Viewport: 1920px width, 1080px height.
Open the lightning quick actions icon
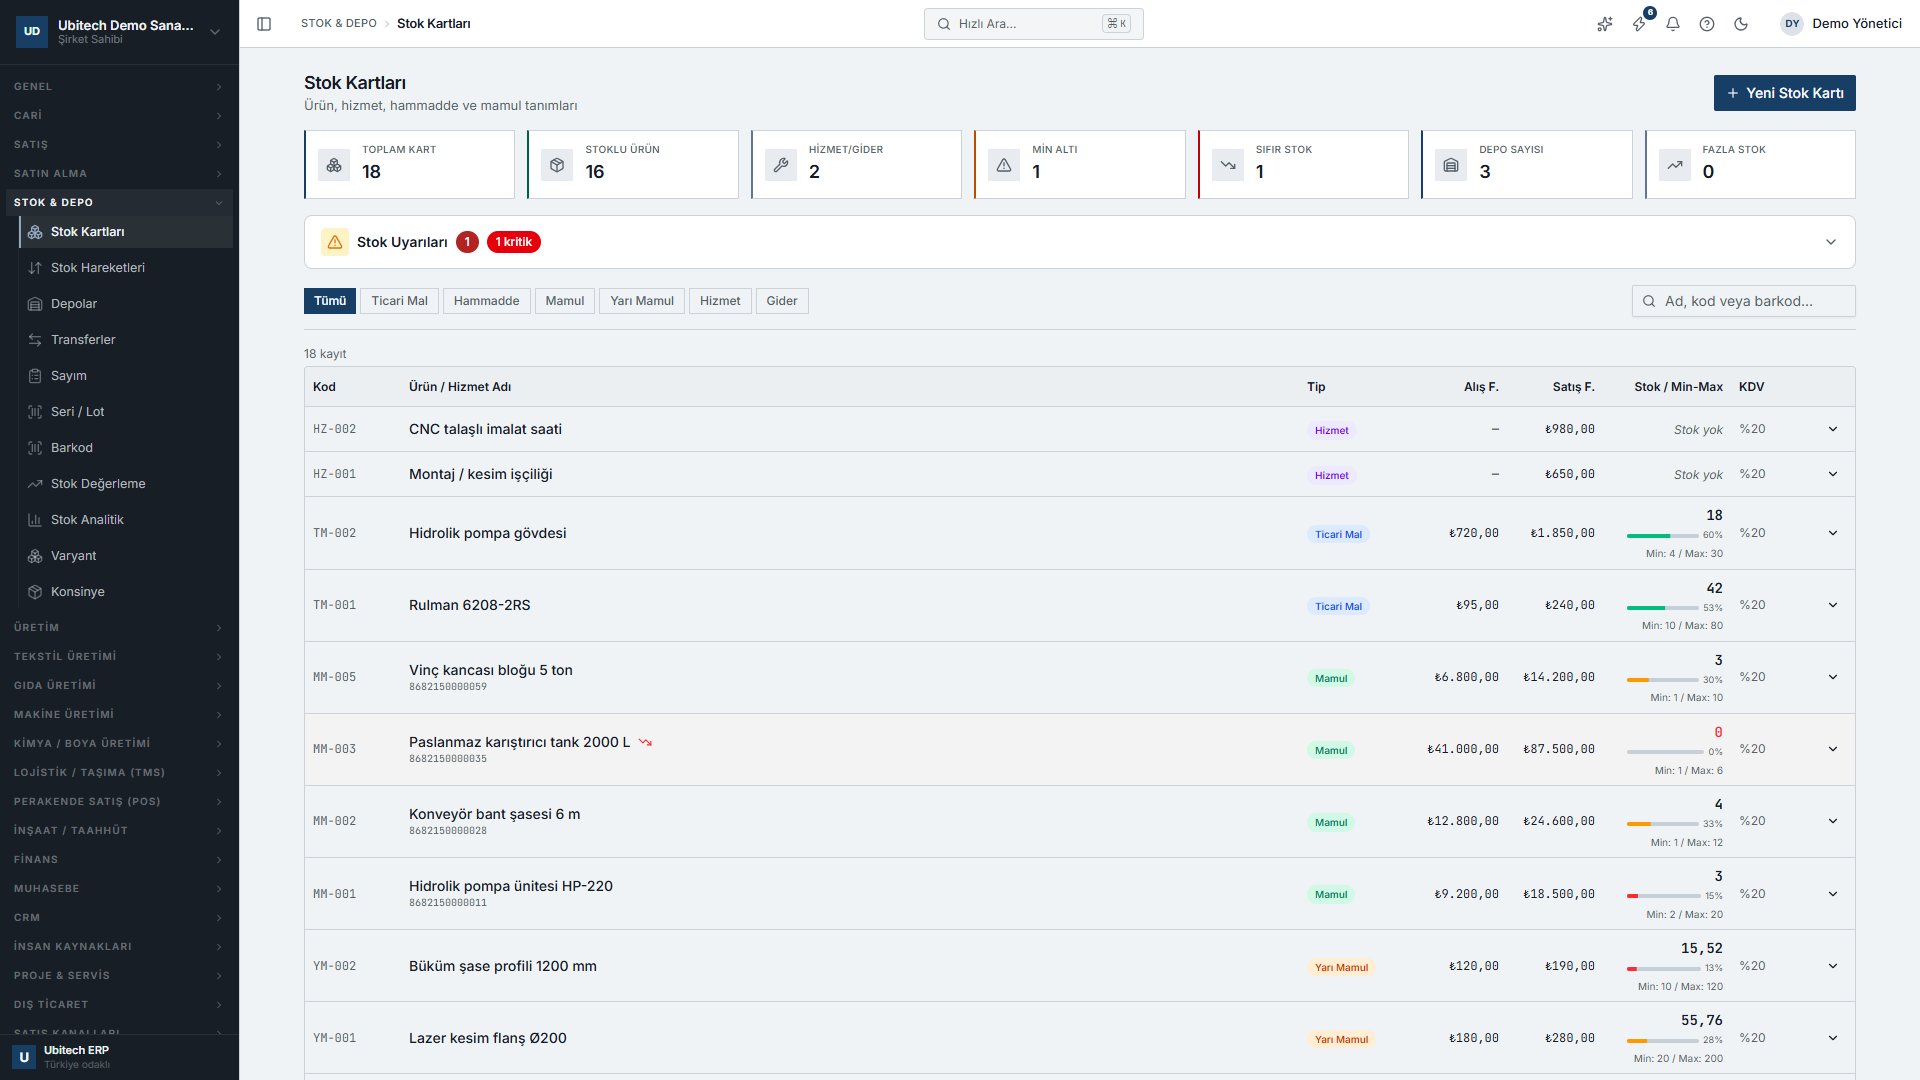1639,24
